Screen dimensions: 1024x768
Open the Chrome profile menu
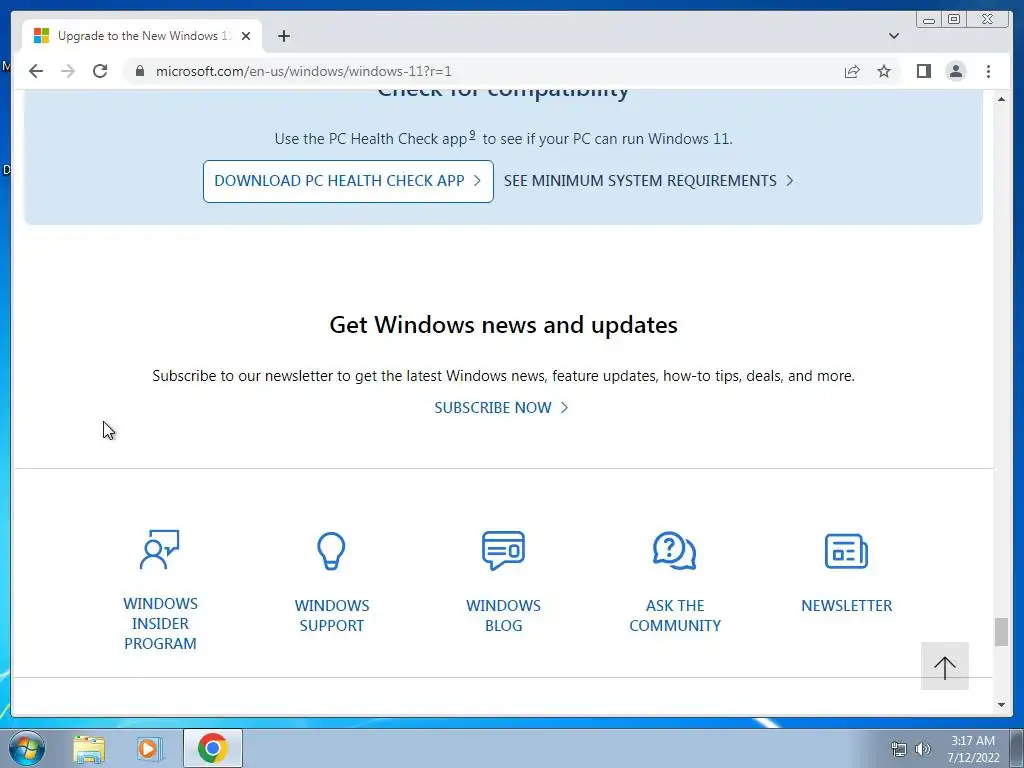pos(956,71)
